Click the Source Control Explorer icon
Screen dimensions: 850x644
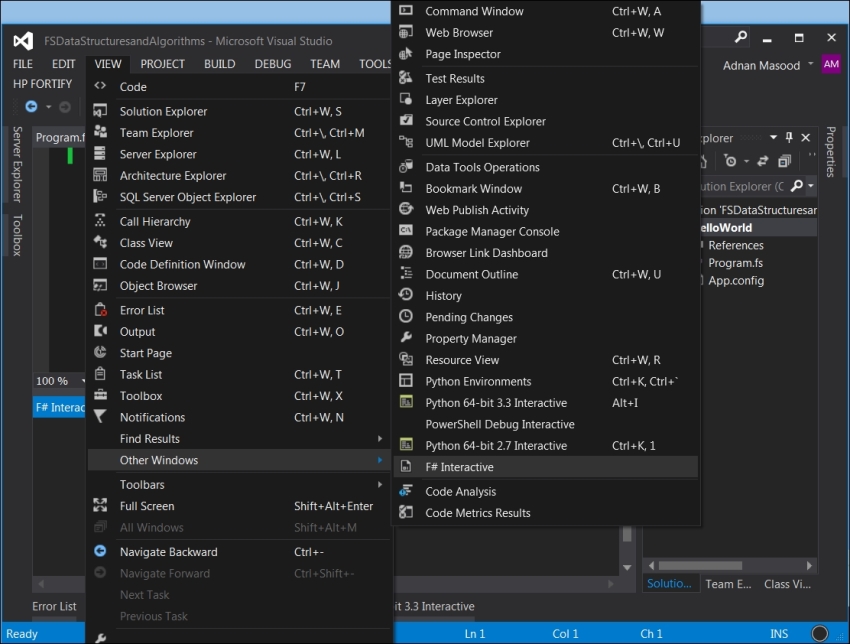coord(406,120)
